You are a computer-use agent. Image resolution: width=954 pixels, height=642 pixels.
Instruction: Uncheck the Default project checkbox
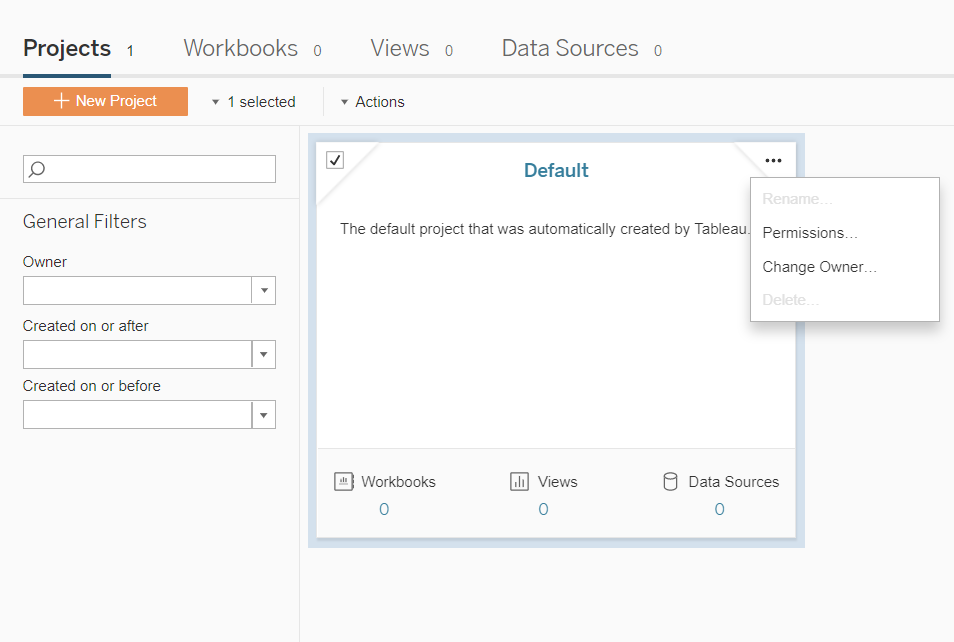coord(335,160)
